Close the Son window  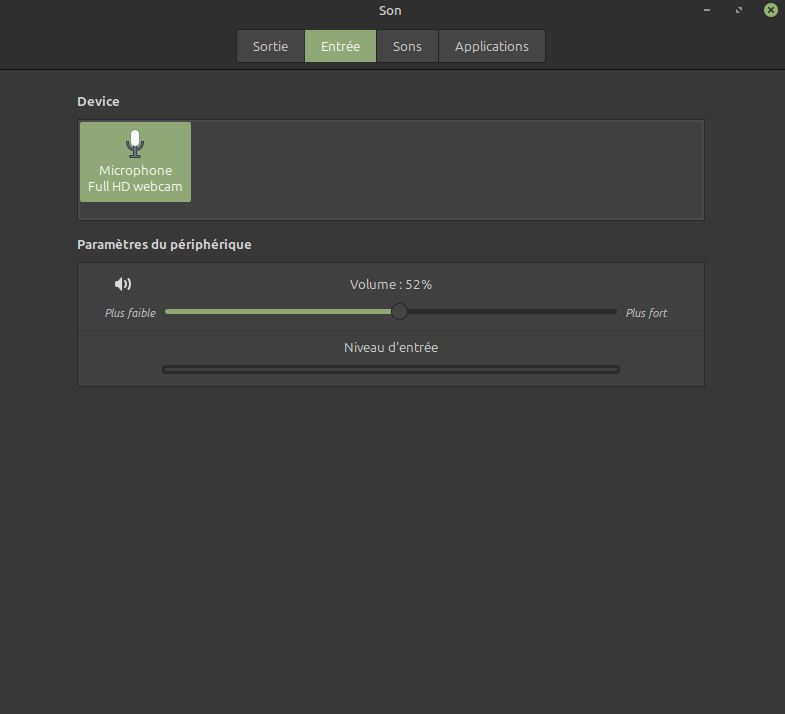point(771,10)
